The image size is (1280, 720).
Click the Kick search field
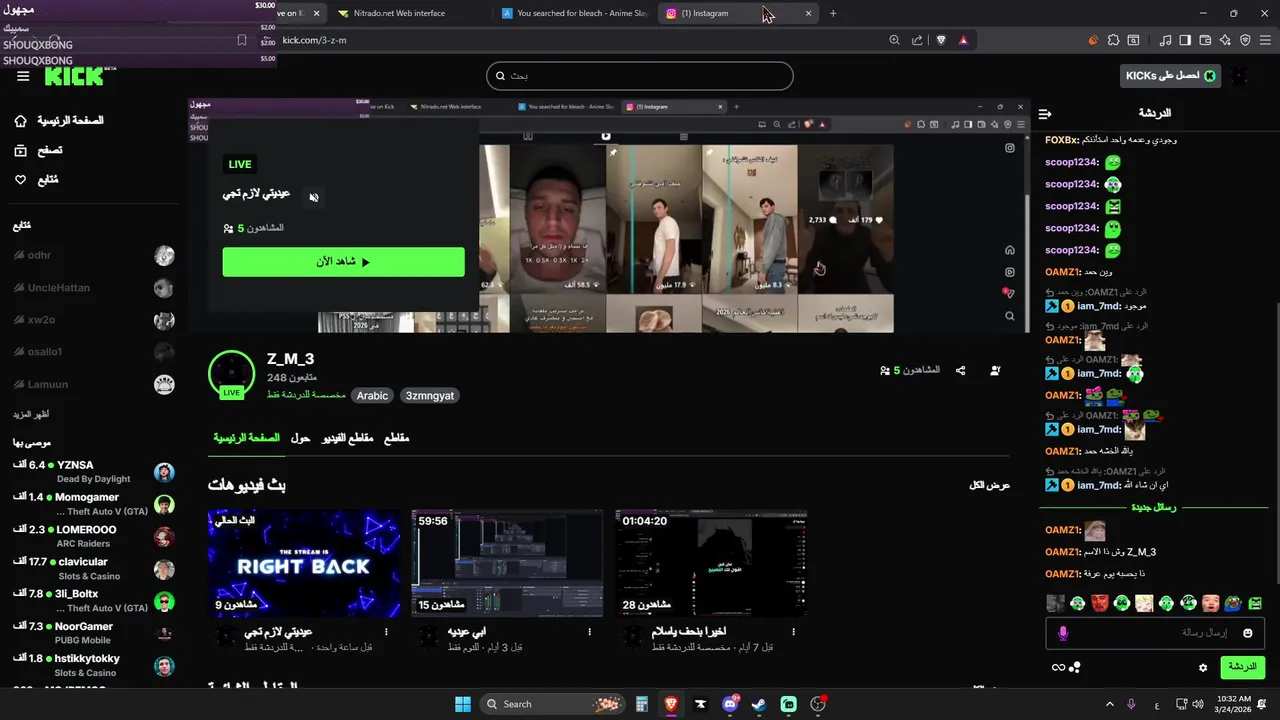tap(640, 76)
